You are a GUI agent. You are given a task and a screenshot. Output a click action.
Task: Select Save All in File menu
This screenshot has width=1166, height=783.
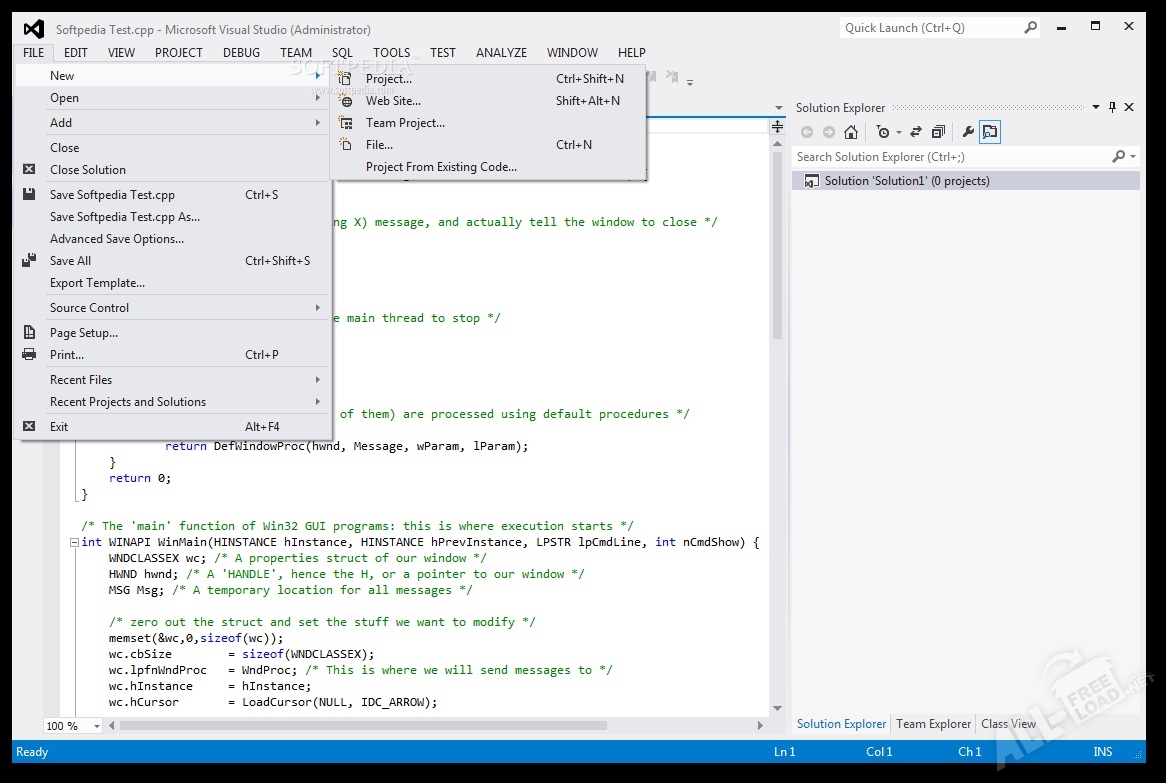pyautogui.click(x=70, y=261)
